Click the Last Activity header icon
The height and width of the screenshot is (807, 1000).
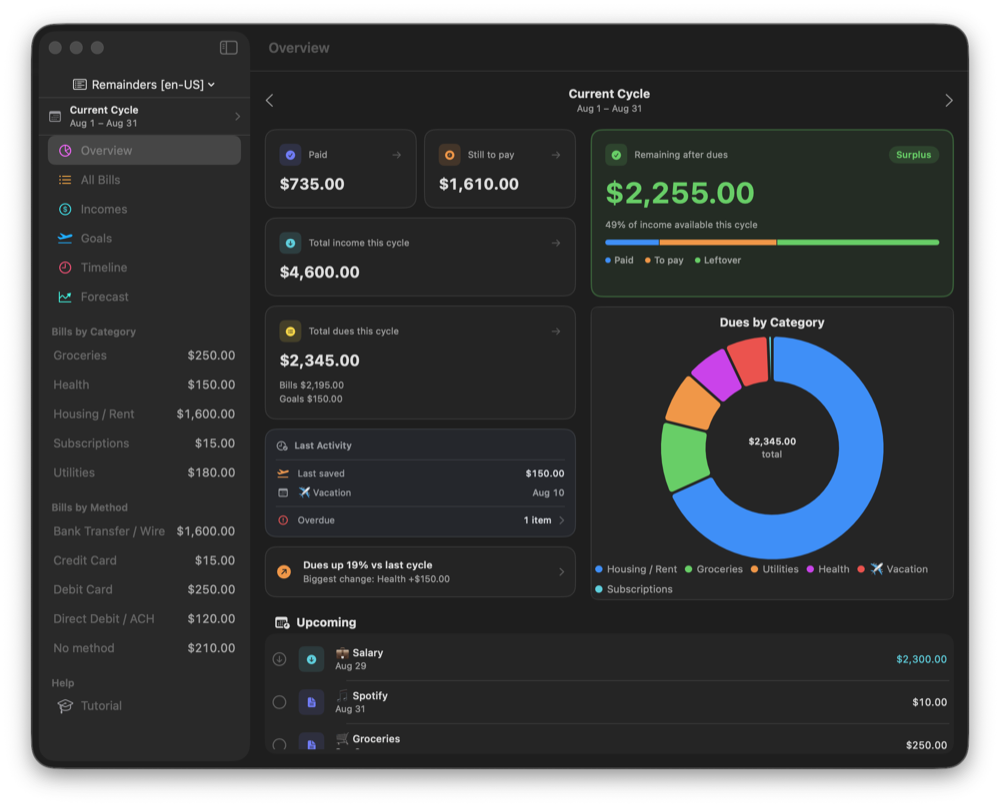point(282,446)
